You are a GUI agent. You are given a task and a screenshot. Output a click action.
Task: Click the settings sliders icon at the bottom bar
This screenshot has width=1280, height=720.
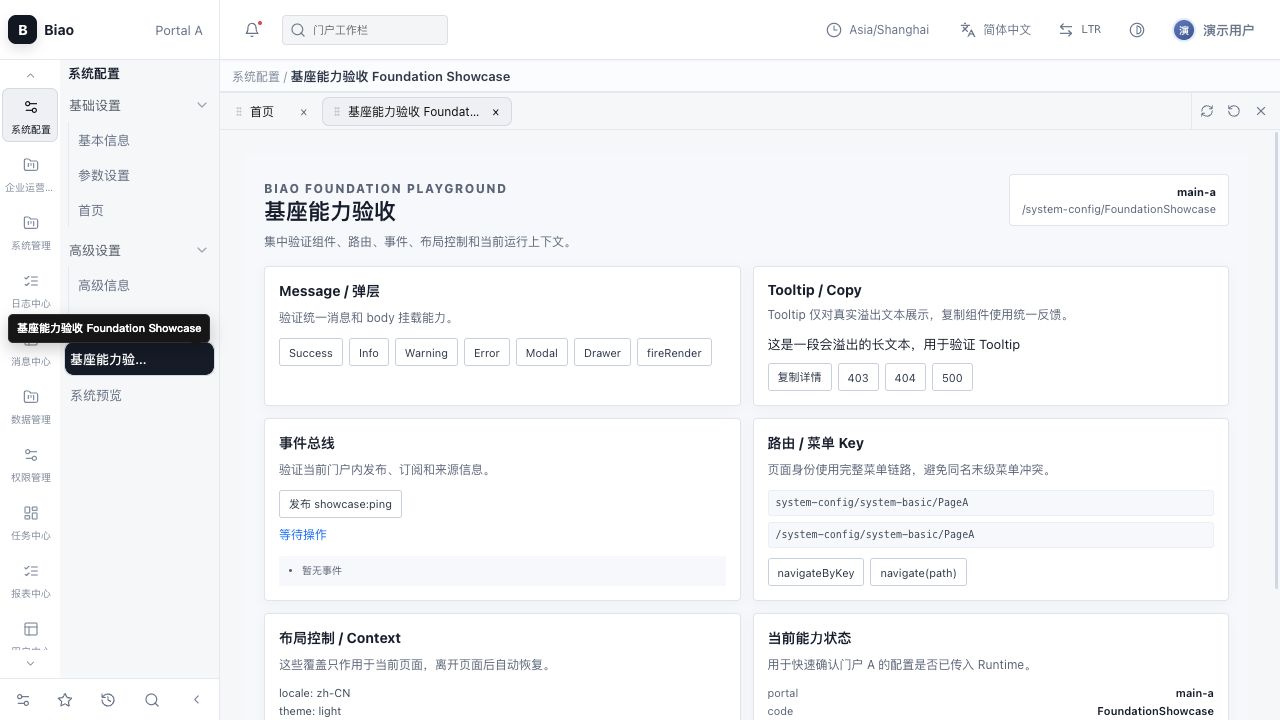point(23,700)
